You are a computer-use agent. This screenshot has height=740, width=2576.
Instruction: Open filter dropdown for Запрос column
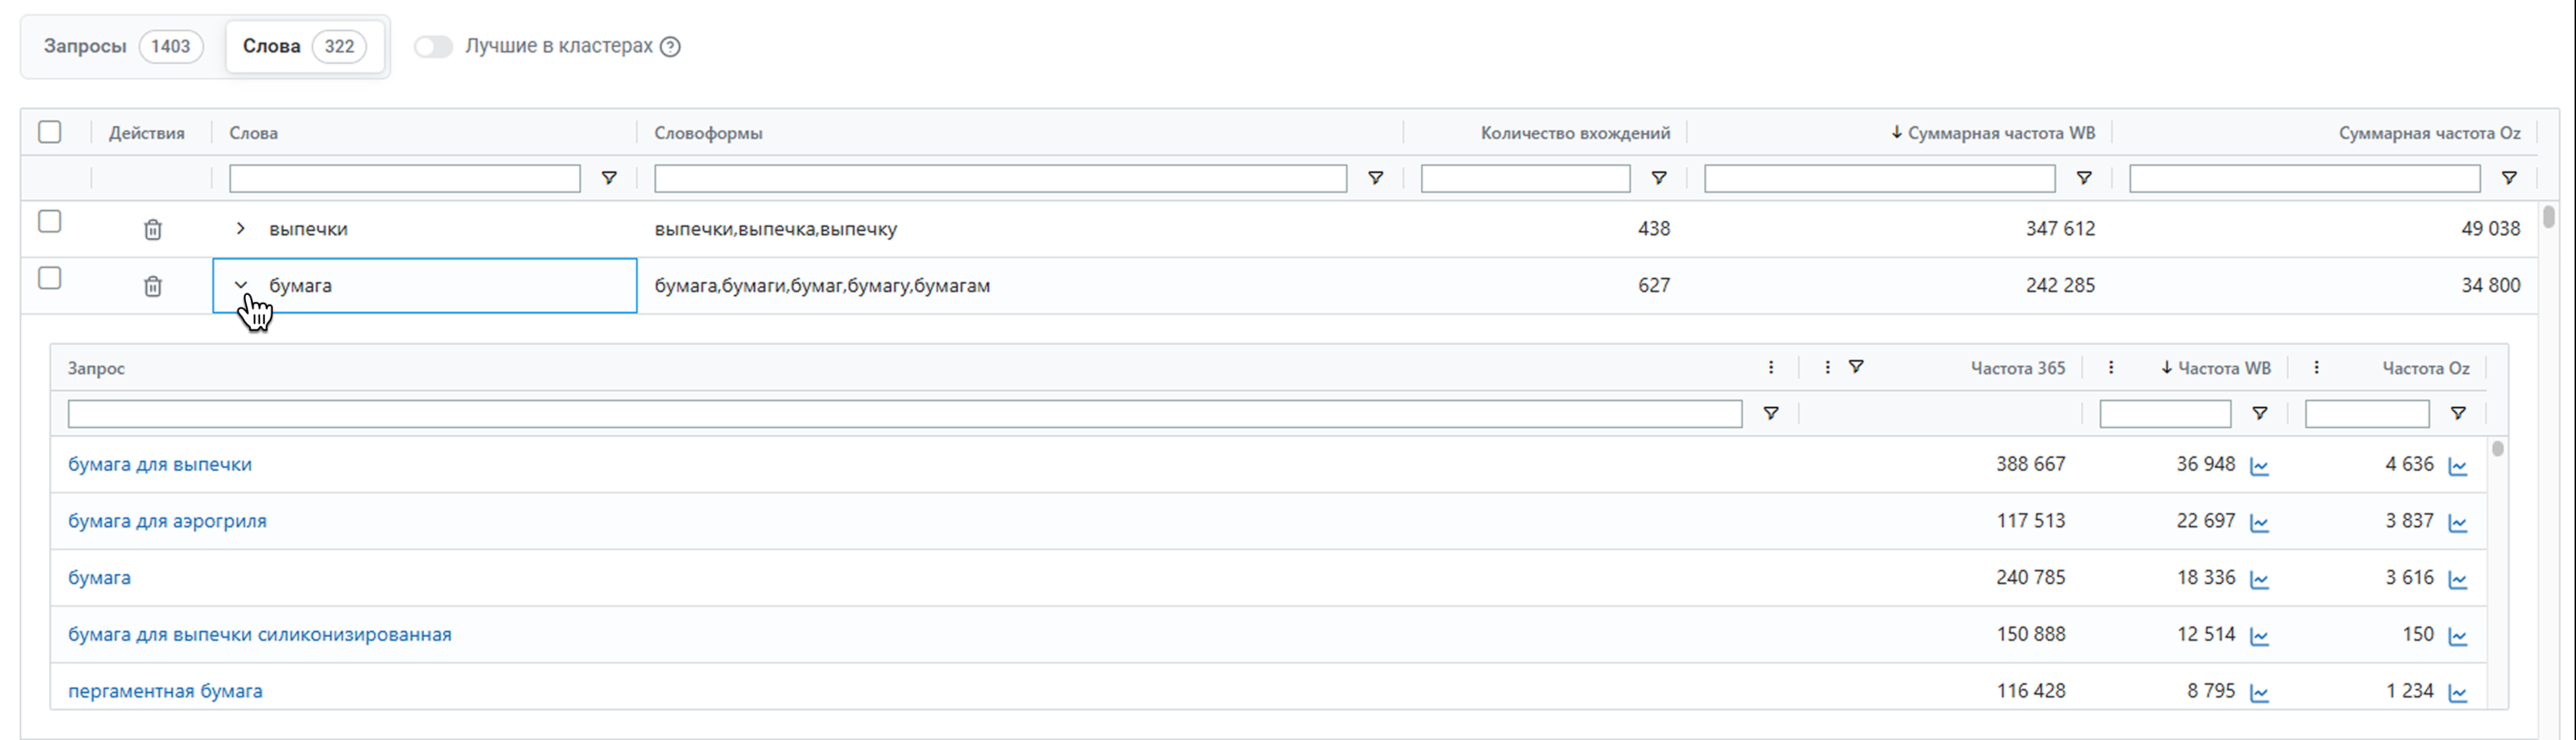pyautogui.click(x=1770, y=413)
